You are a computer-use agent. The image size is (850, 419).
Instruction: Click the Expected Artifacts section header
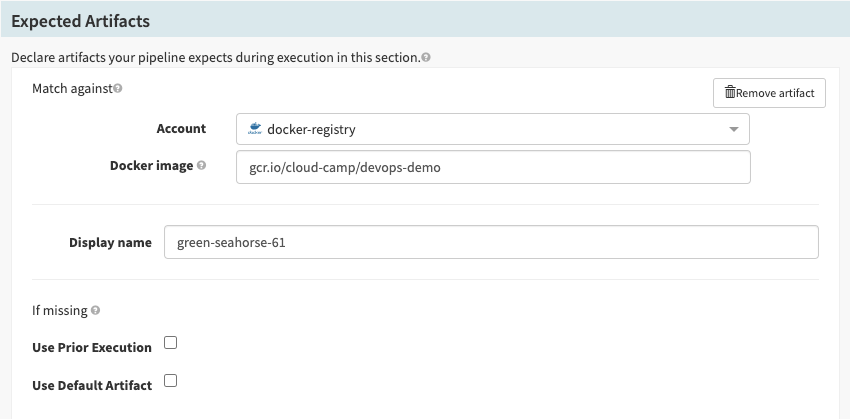pos(80,21)
